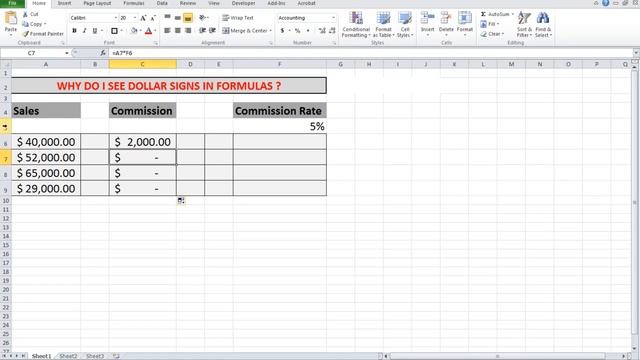Viewport: 640px width, 360px height.
Task: Click the Increase Decimal icon
Action: [322, 31]
